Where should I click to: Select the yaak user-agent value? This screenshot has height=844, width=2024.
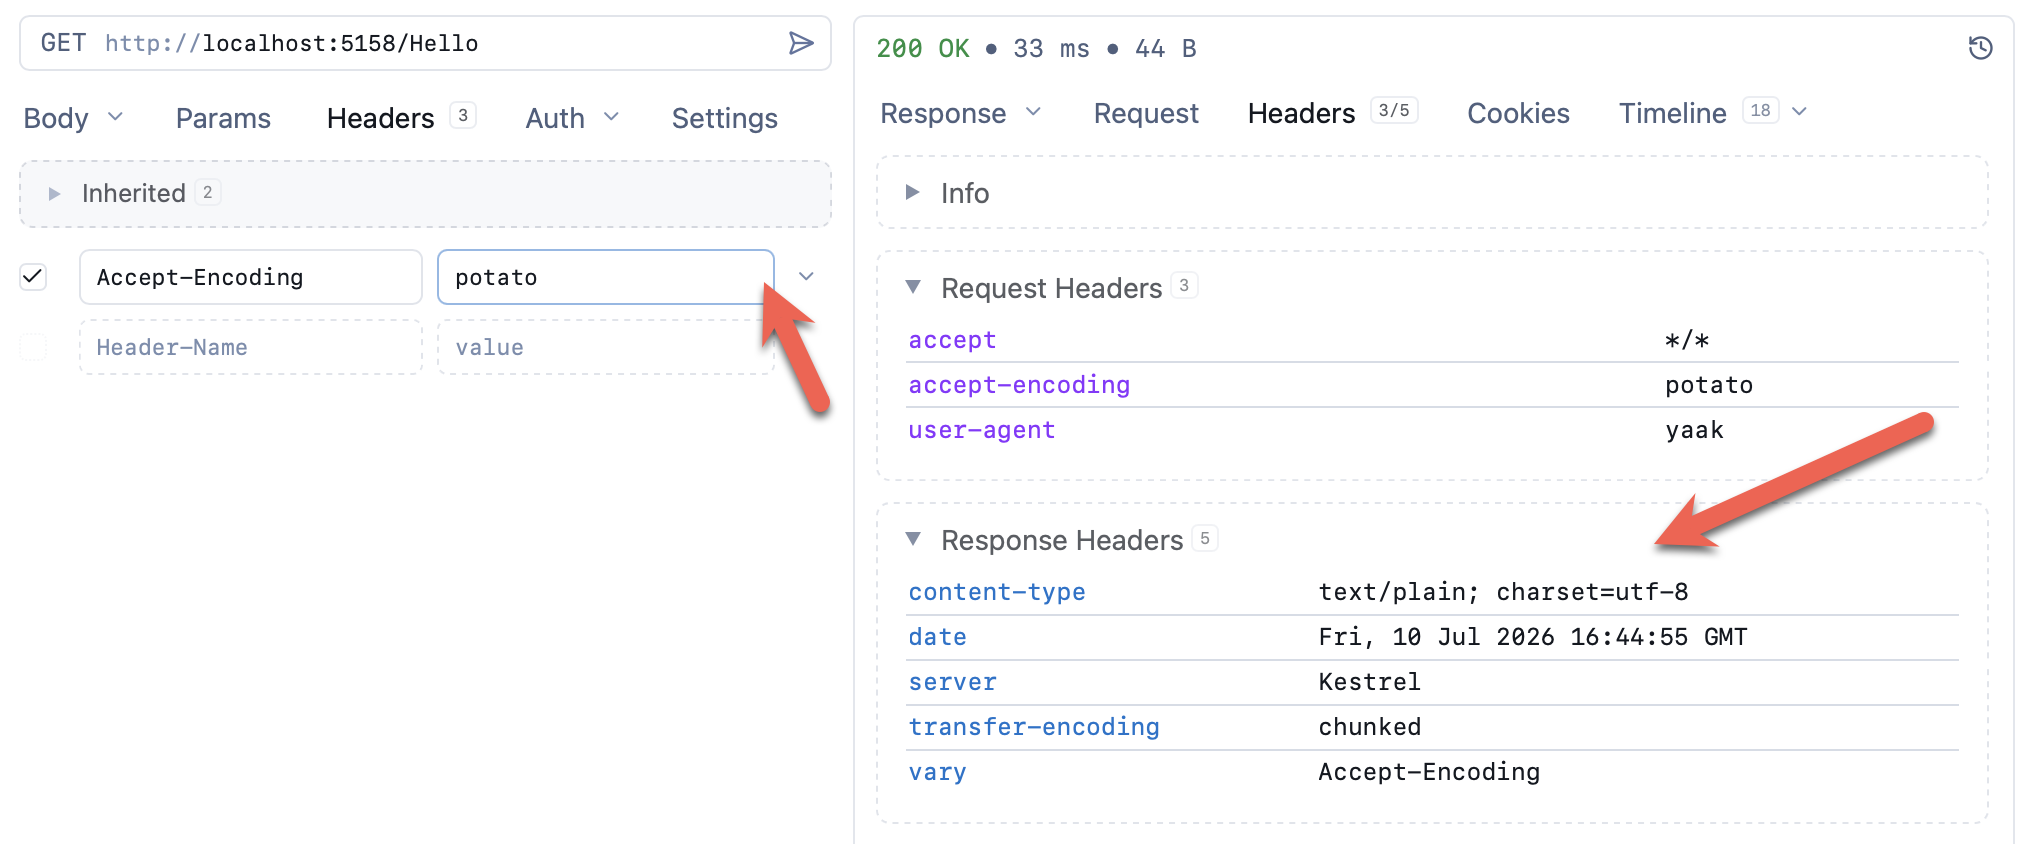point(1694,430)
